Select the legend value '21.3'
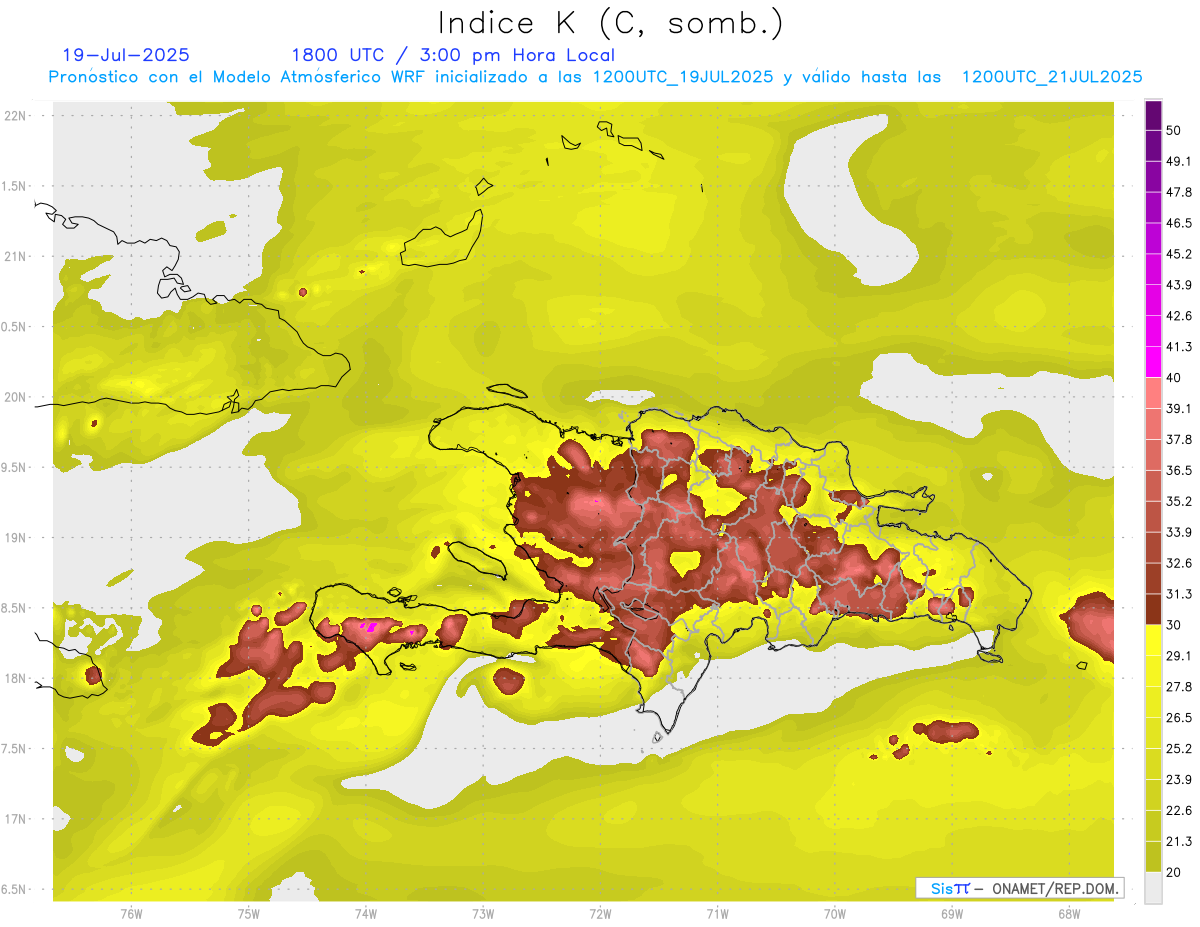1200x927 pixels. pos(1179,841)
